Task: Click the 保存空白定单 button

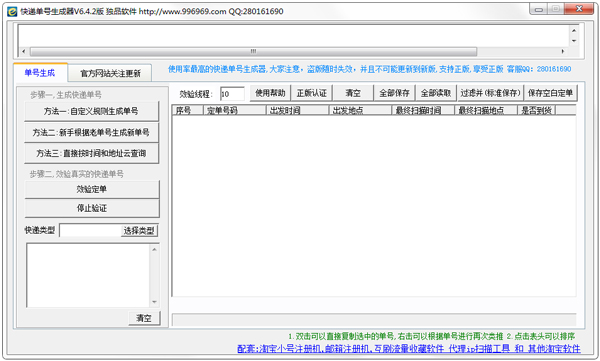Action: 550,93
